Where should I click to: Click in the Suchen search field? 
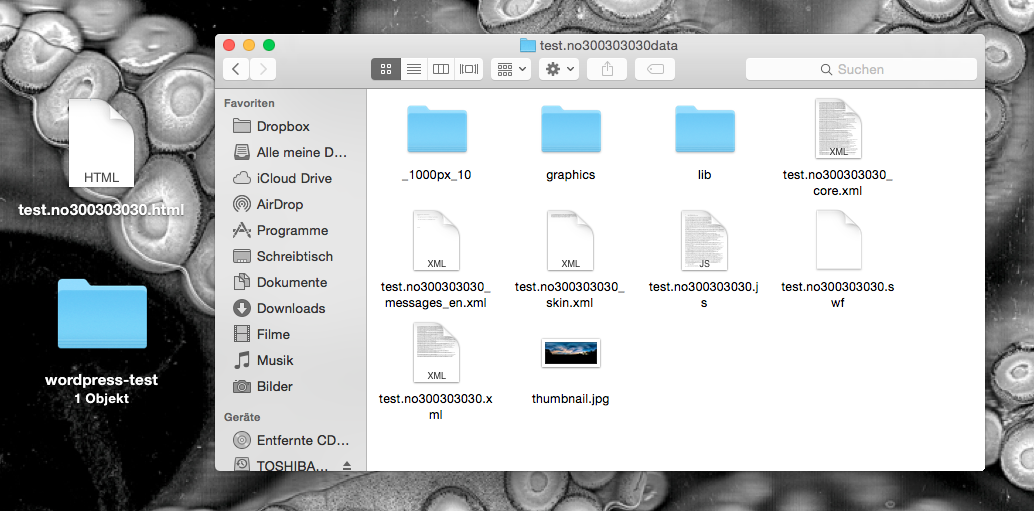[861, 69]
